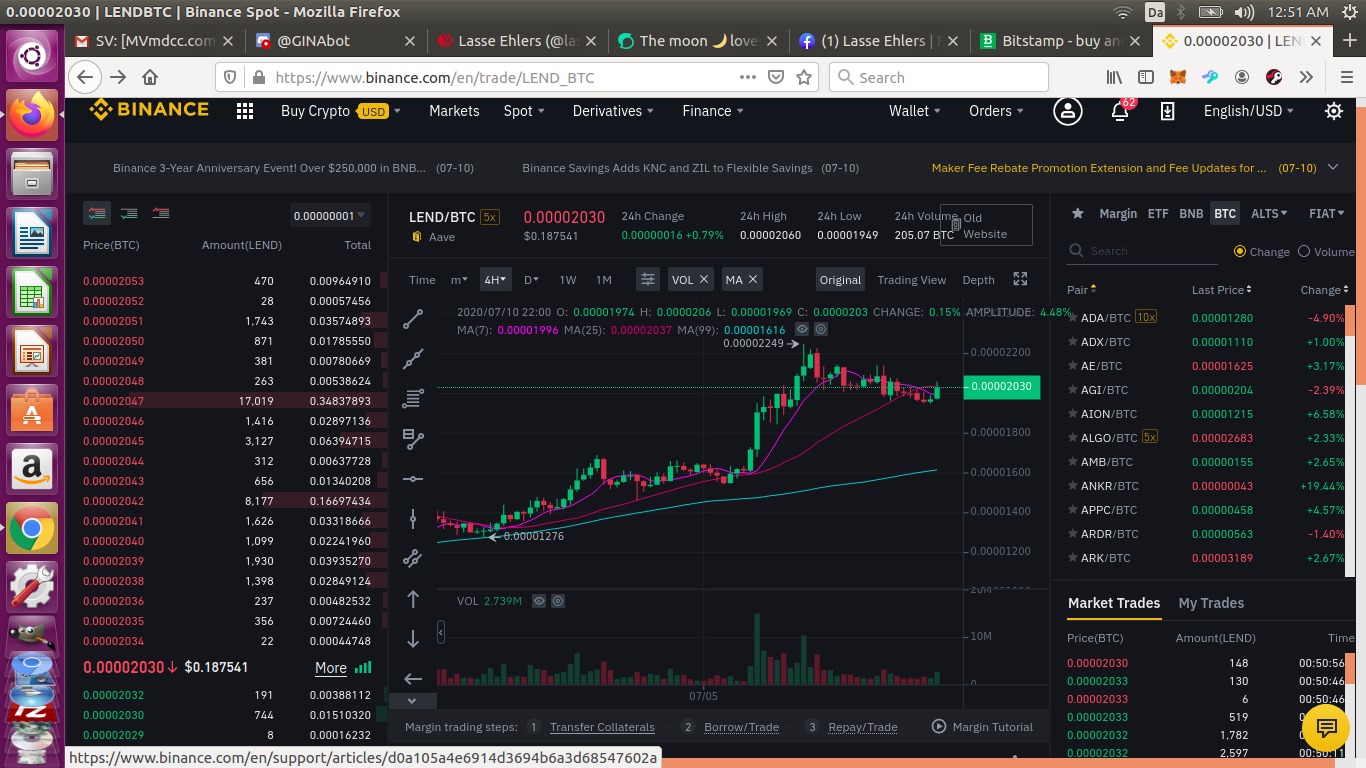Image resolution: width=1366 pixels, height=768 pixels.
Task: Open Firefox bookmark star in address bar
Action: (804, 77)
